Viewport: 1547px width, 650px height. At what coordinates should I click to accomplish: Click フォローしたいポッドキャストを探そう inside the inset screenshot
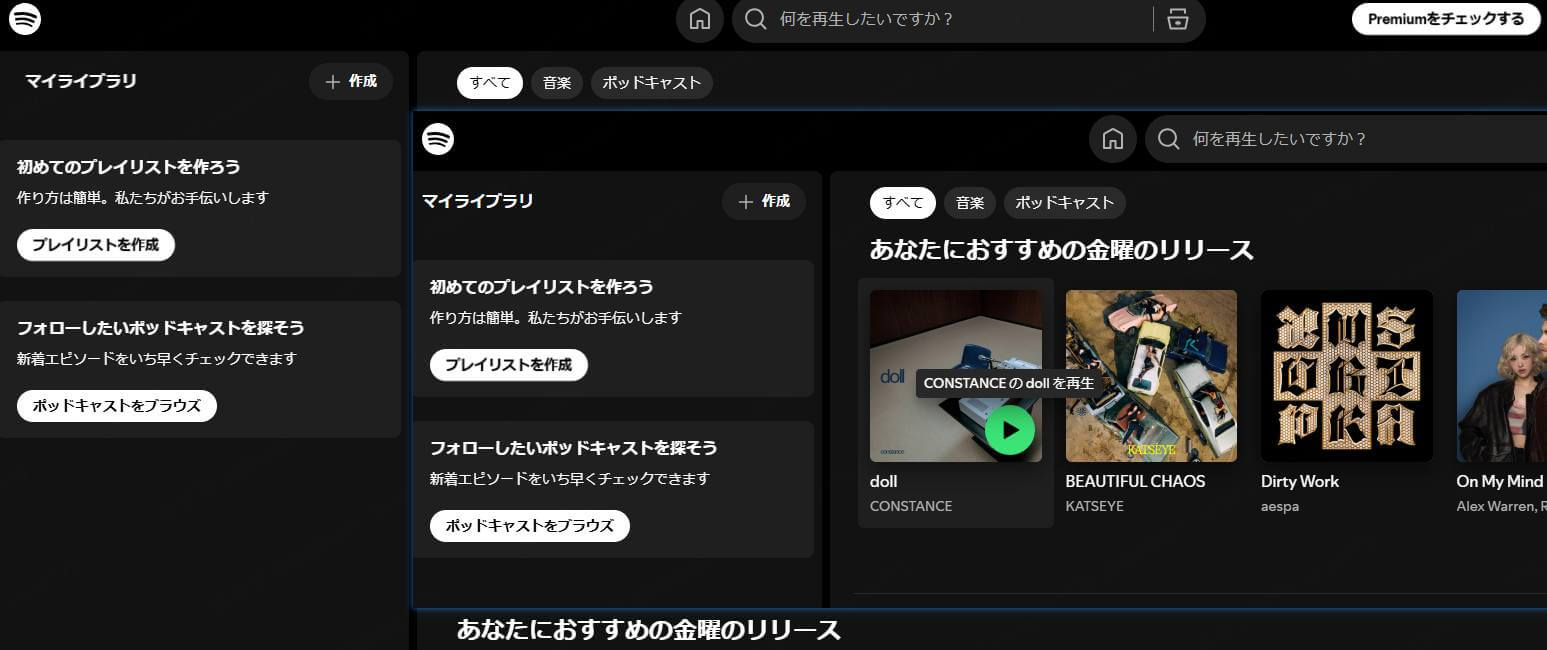click(x=574, y=448)
